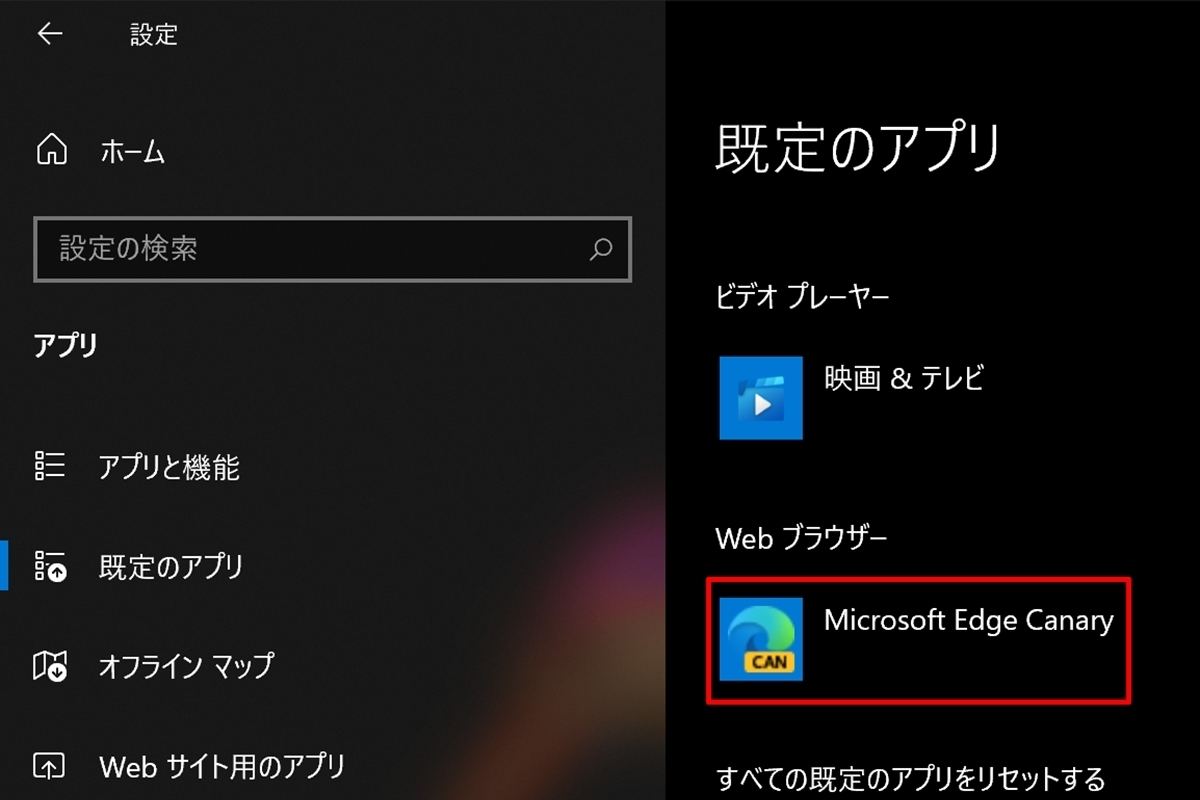Click the ビデオ プレーヤー section label

803,296
